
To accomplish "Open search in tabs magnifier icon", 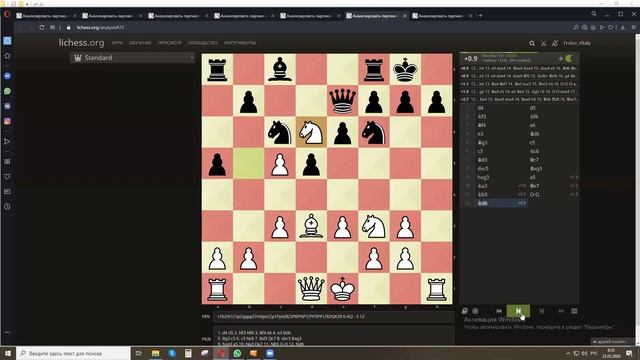I will (x=594, y=14).
